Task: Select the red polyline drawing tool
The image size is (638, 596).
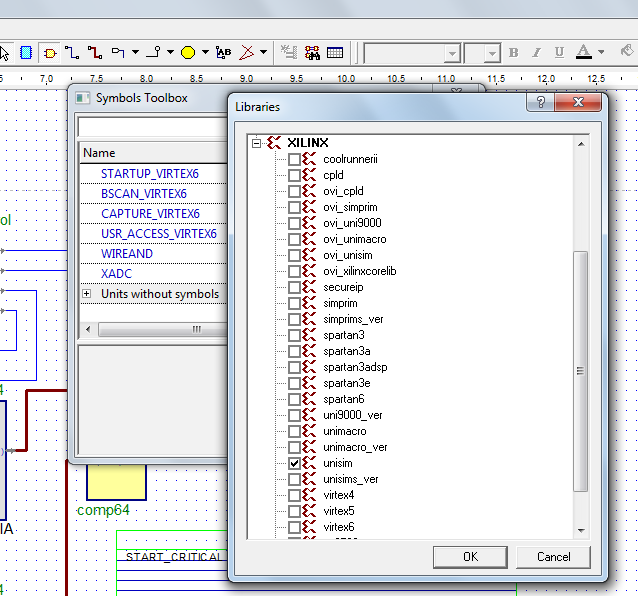Action: [247, 52]
